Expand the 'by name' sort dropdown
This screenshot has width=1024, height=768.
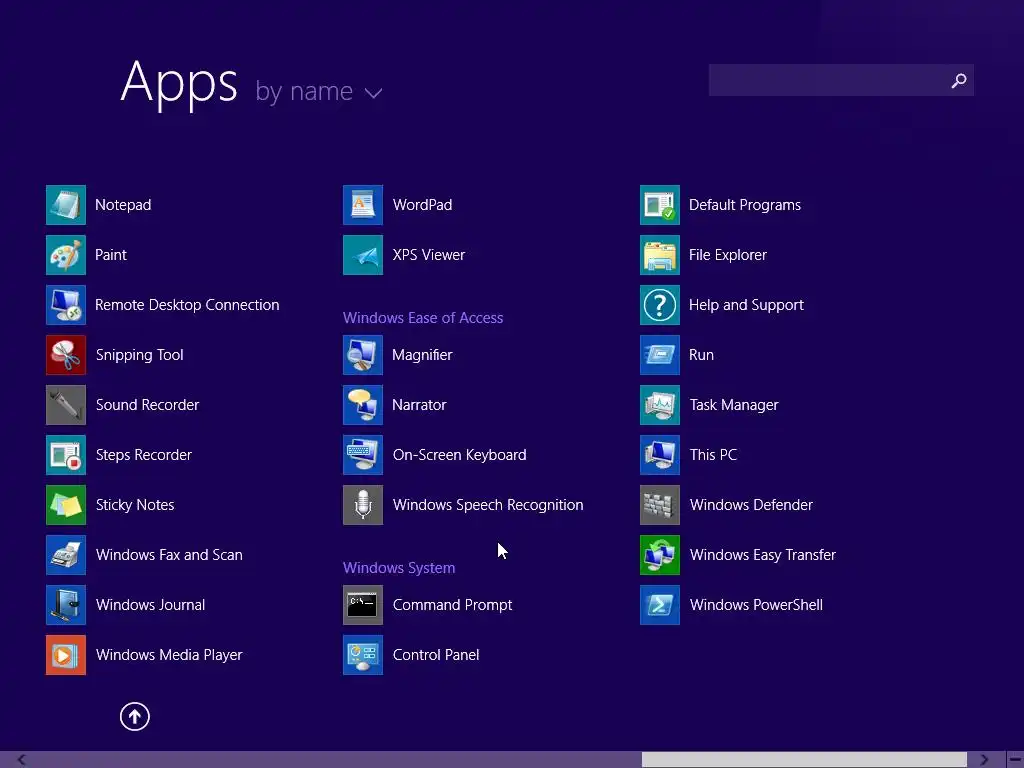[319, 91]
